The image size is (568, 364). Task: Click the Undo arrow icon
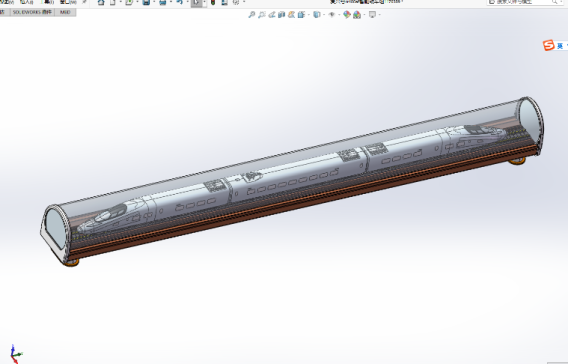(x=179, y=2)
